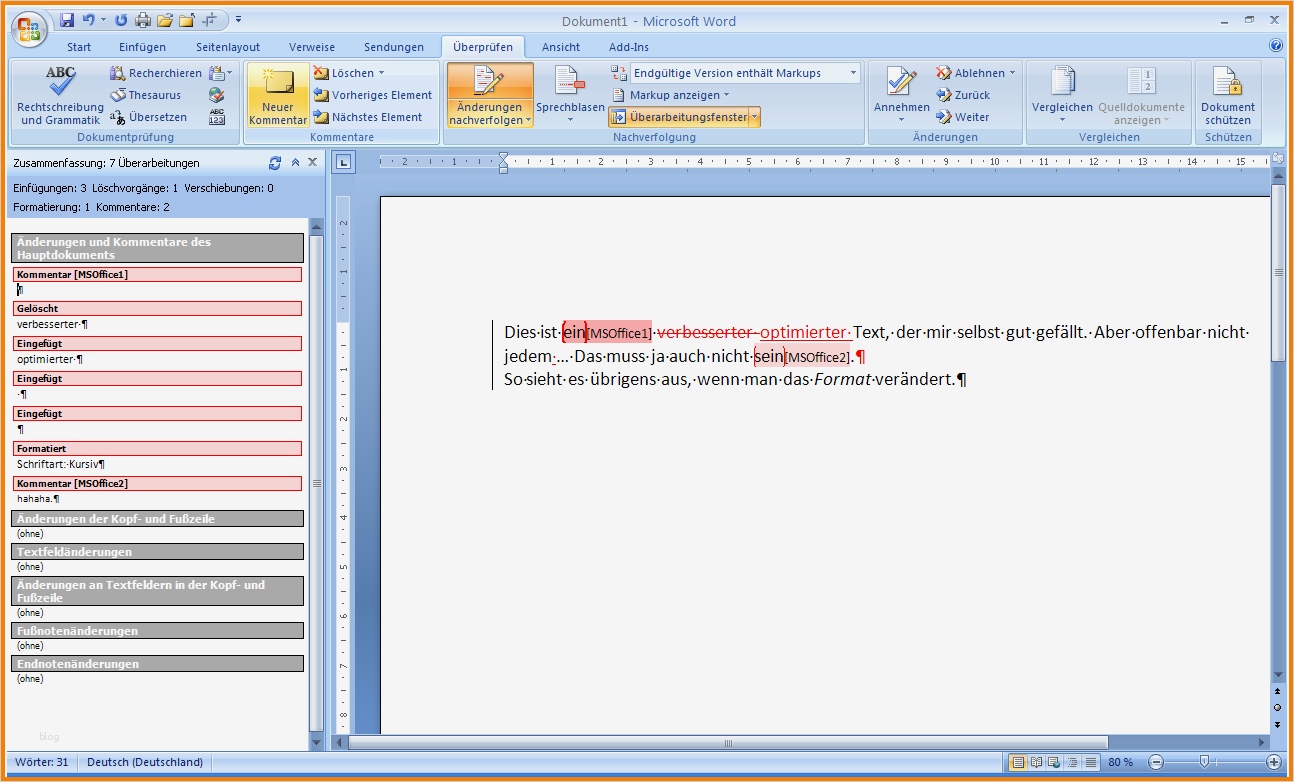Click the globe-with-checkmark language icon
The width and height of the screenshot is (1294, 782).
pyautogui.click(x=217, y=95)
